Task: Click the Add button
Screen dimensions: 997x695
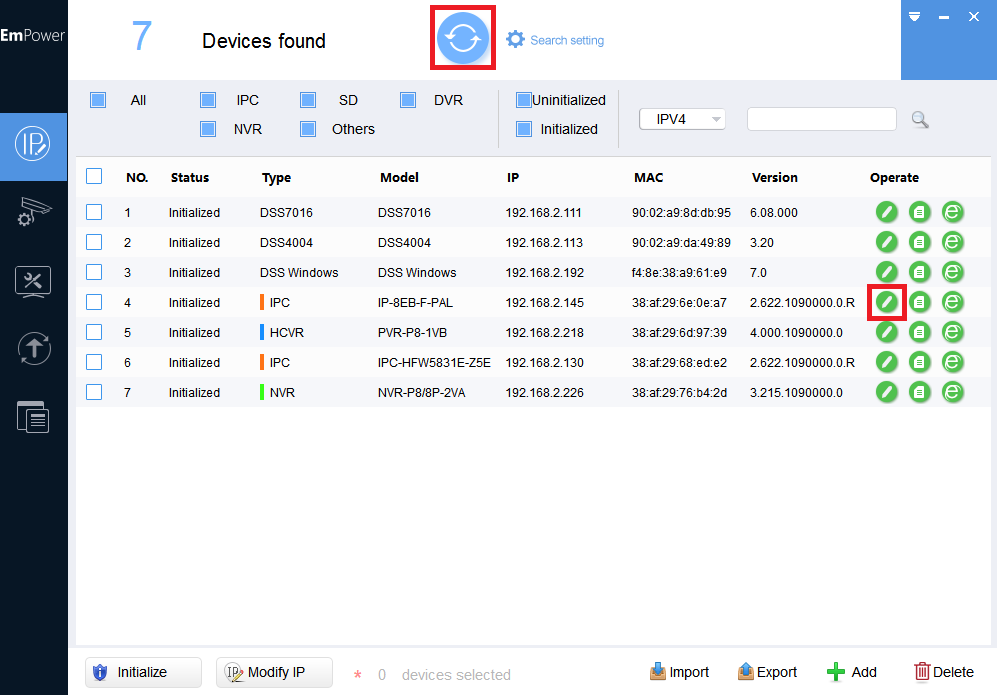Action: (x=851, y=672)
